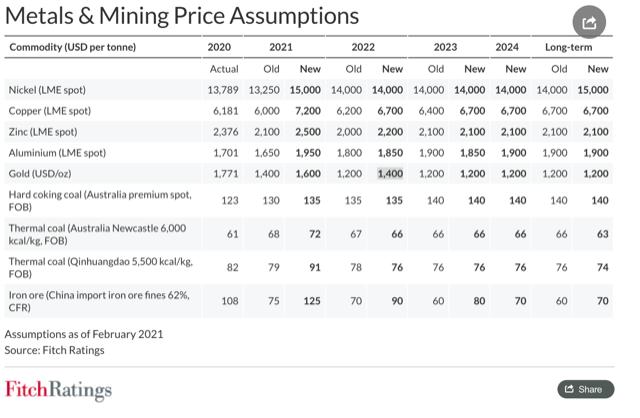The image size is (640, 418).
Task: Select the 2021 column header
Action: tap(281, 47)
